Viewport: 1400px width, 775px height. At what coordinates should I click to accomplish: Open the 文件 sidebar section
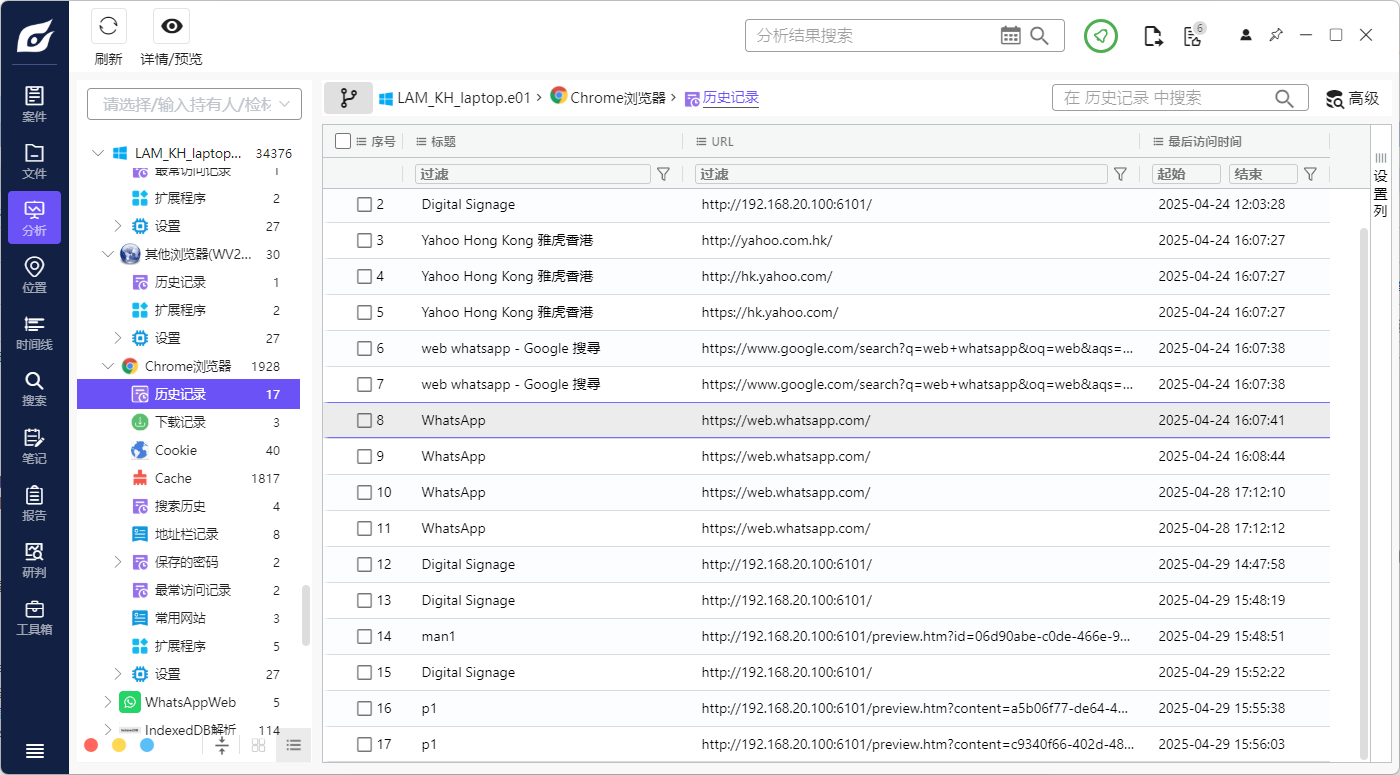[34, 161]
